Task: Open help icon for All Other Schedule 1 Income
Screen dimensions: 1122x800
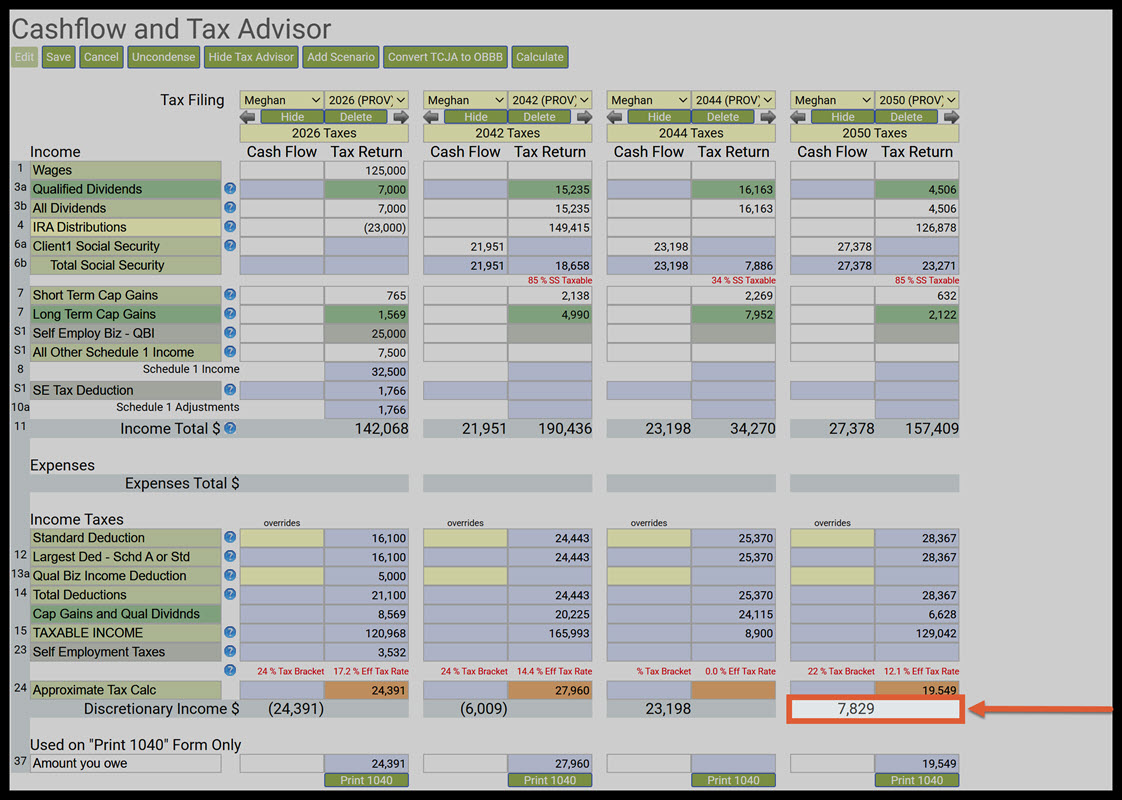Action: pos(230,352)
